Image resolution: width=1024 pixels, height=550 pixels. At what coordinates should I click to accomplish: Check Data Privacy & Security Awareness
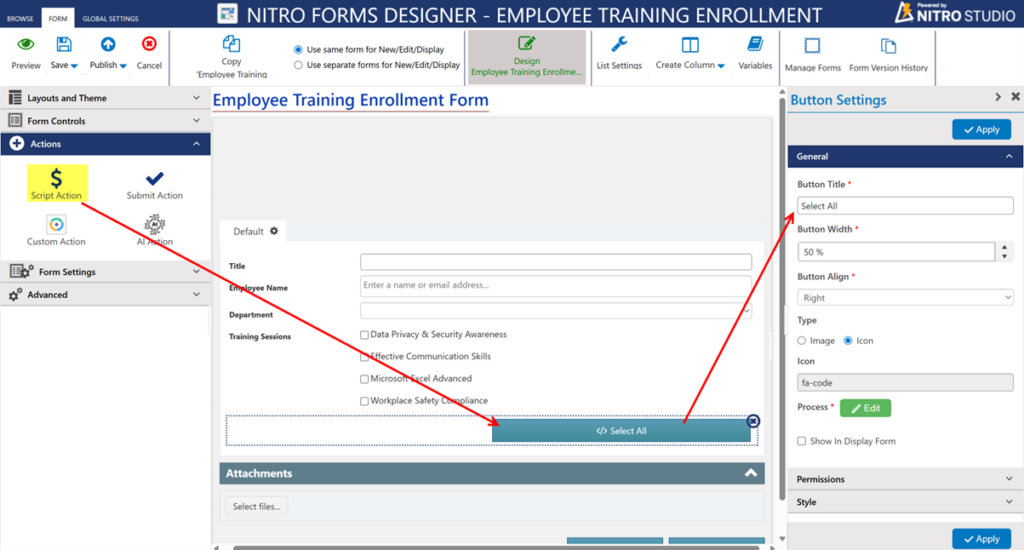click(365, 335)
